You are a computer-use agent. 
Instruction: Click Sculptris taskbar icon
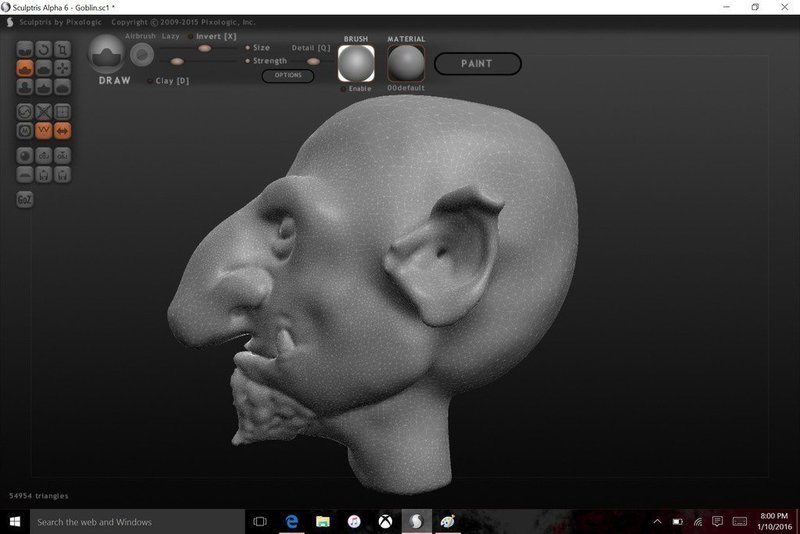(x=416, y=522)
